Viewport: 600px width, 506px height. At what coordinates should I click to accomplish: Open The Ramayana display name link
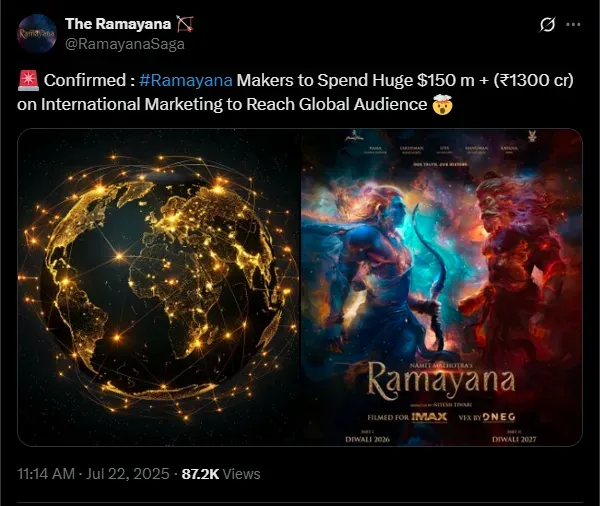(118, 24)
